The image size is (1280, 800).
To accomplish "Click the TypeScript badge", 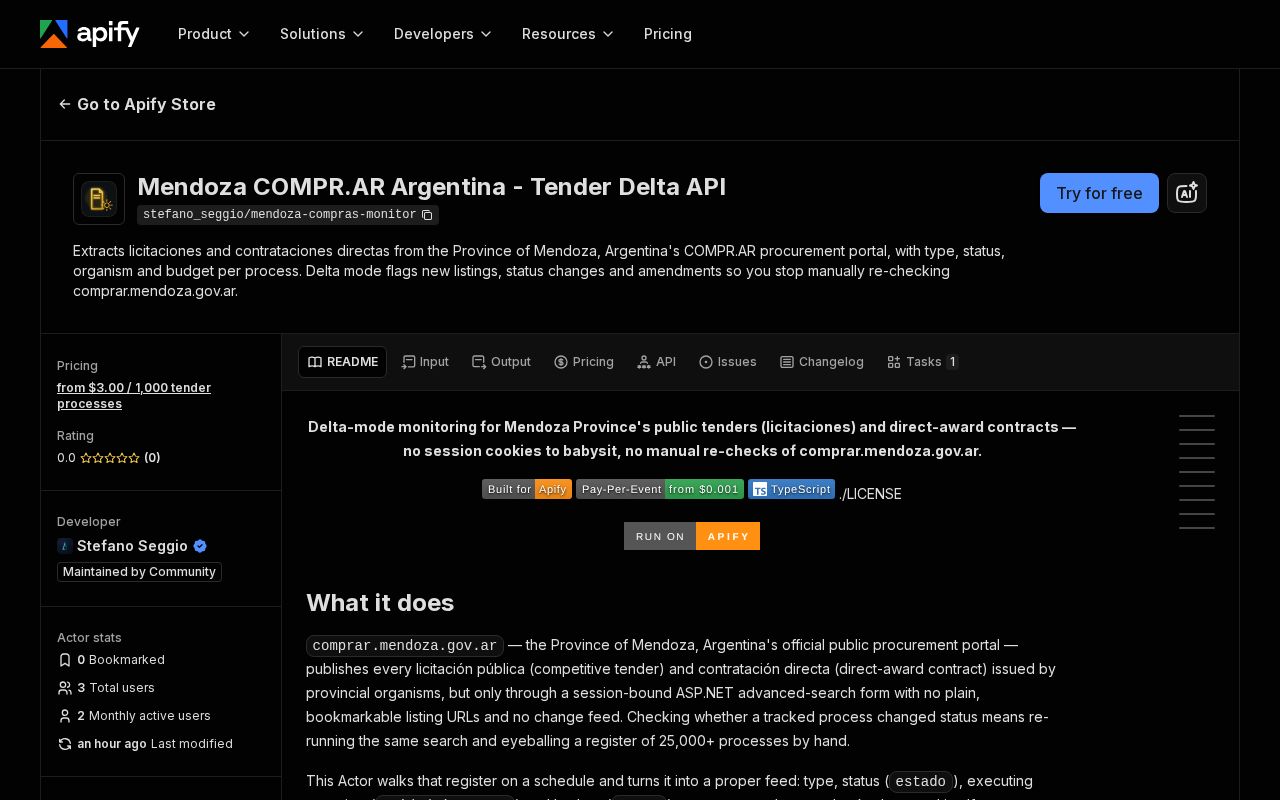I will click(x=791, y=489).
